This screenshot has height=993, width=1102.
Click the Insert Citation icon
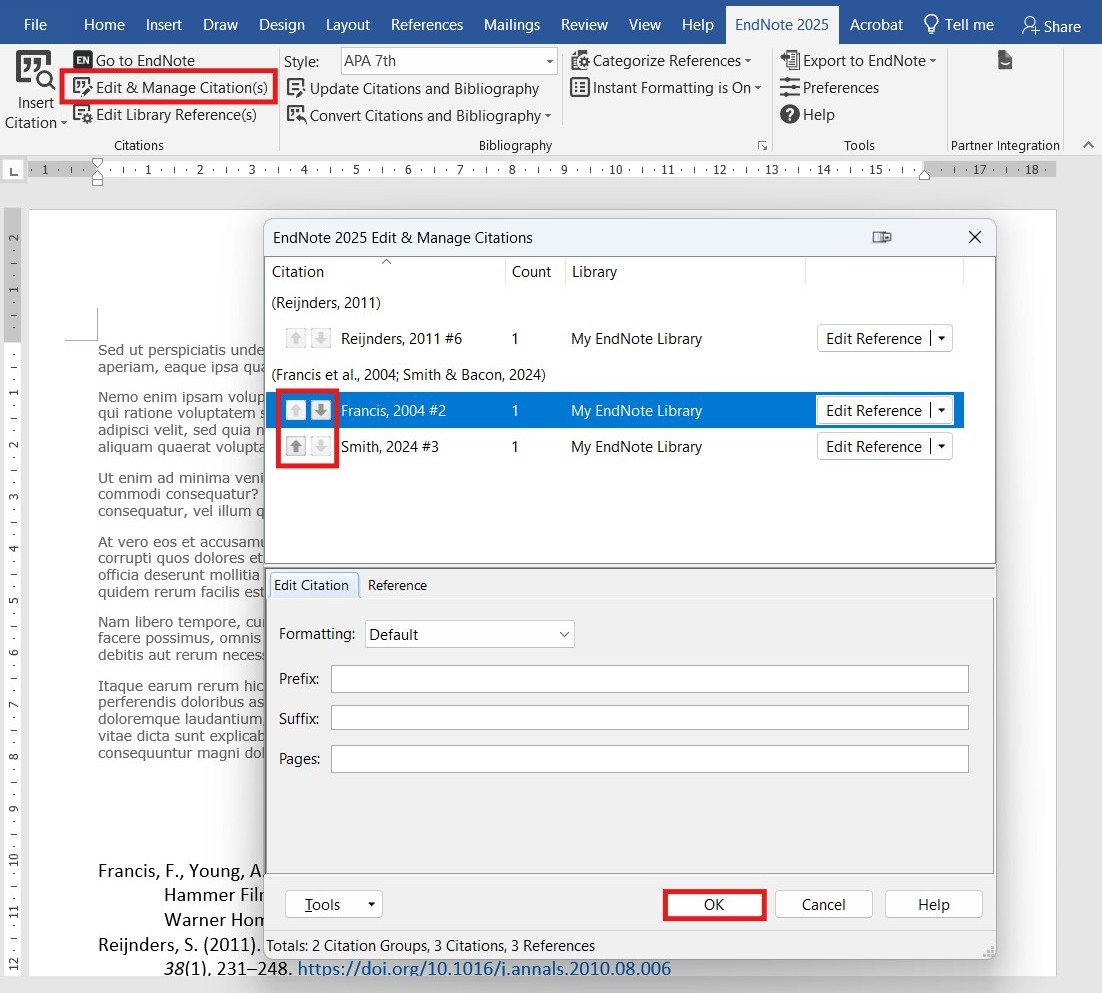(34, 70)
